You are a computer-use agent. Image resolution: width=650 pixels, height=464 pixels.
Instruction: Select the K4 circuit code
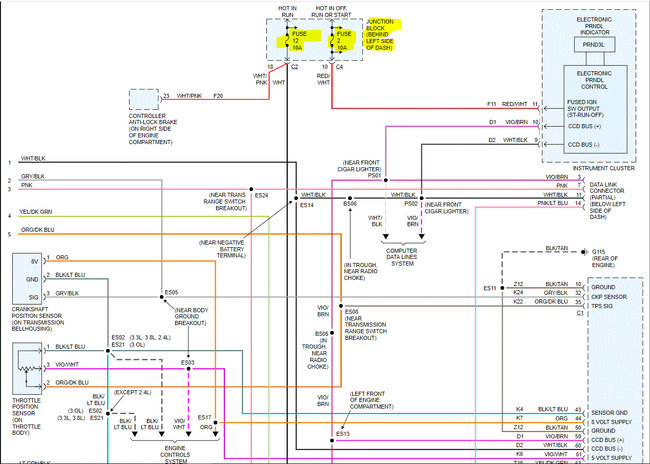(x=519, y=409)
